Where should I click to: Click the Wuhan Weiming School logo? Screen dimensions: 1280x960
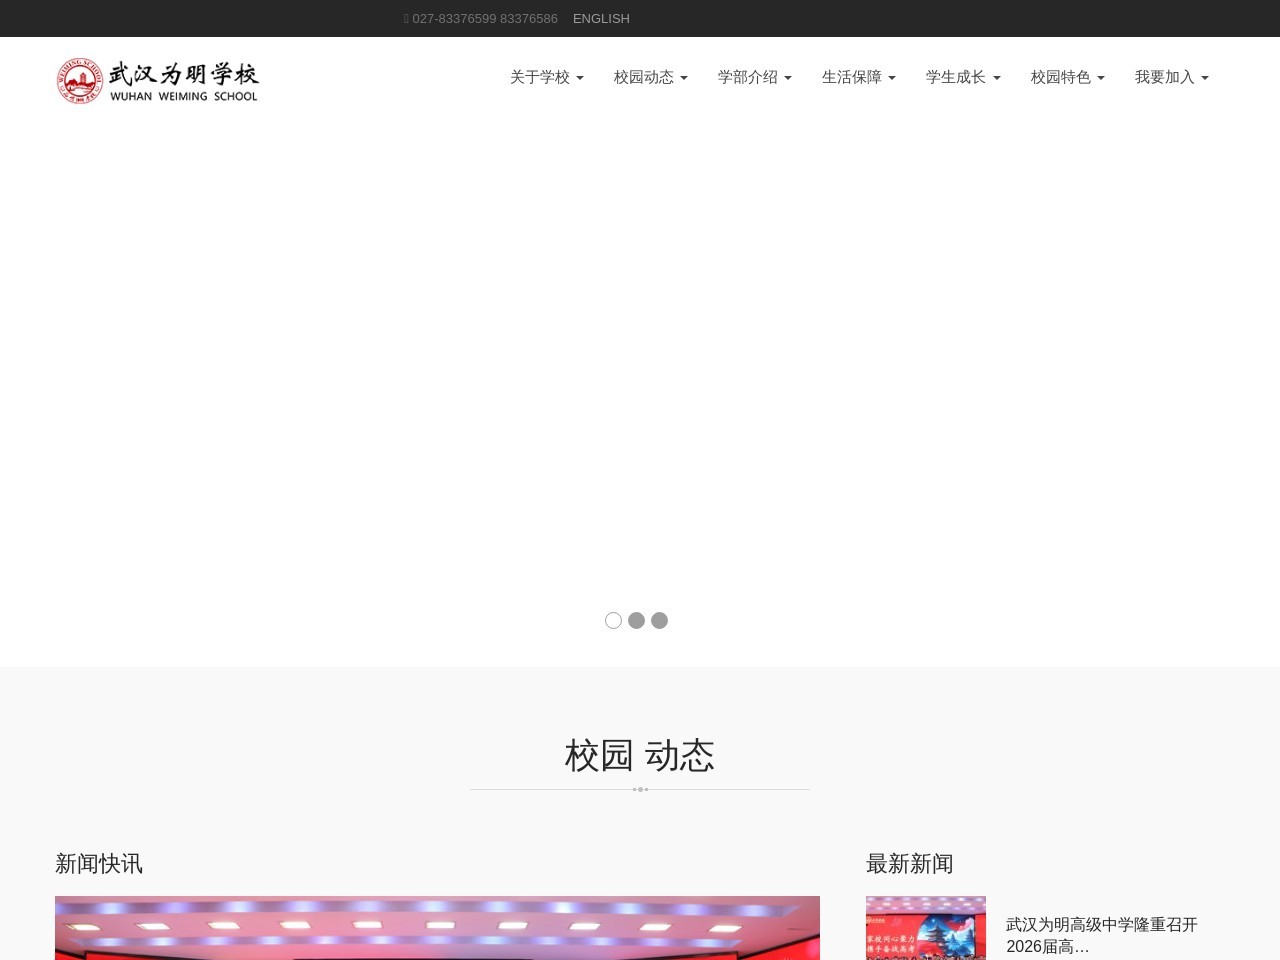coord(157,81)
